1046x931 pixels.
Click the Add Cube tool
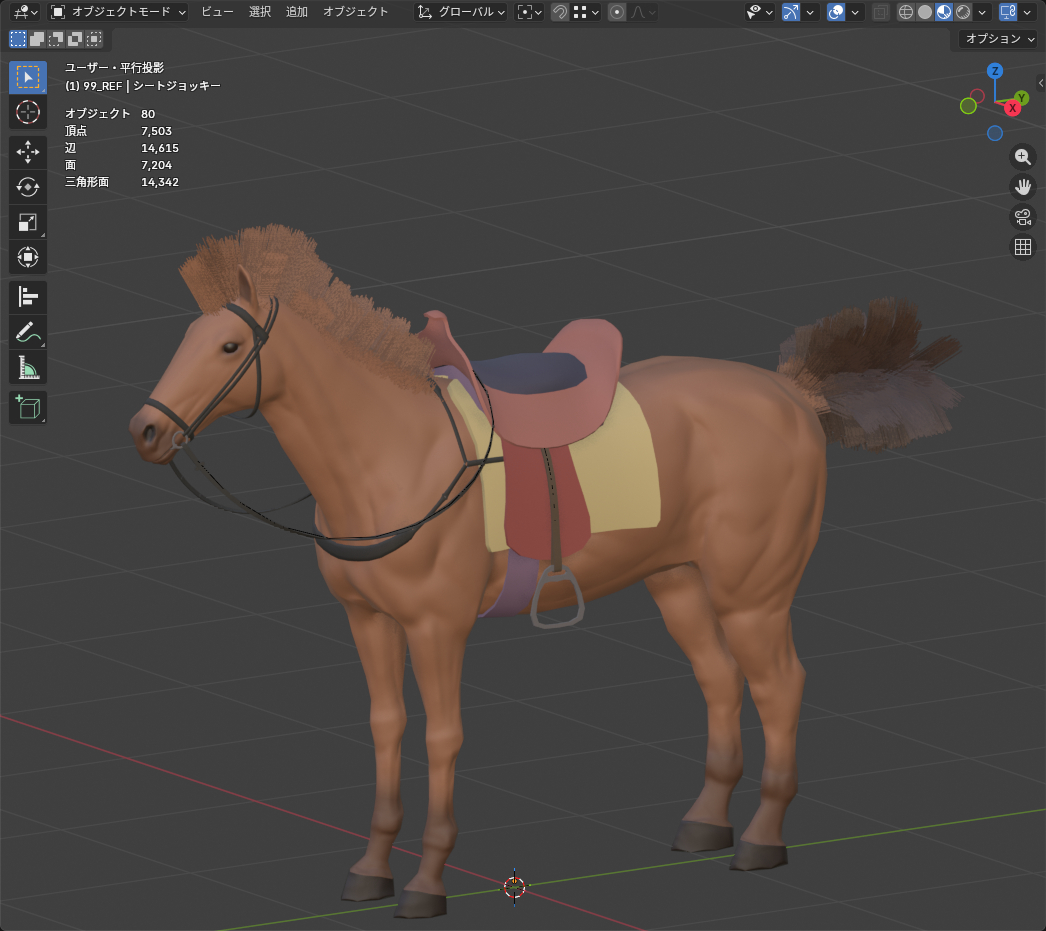tap(28, 407)
